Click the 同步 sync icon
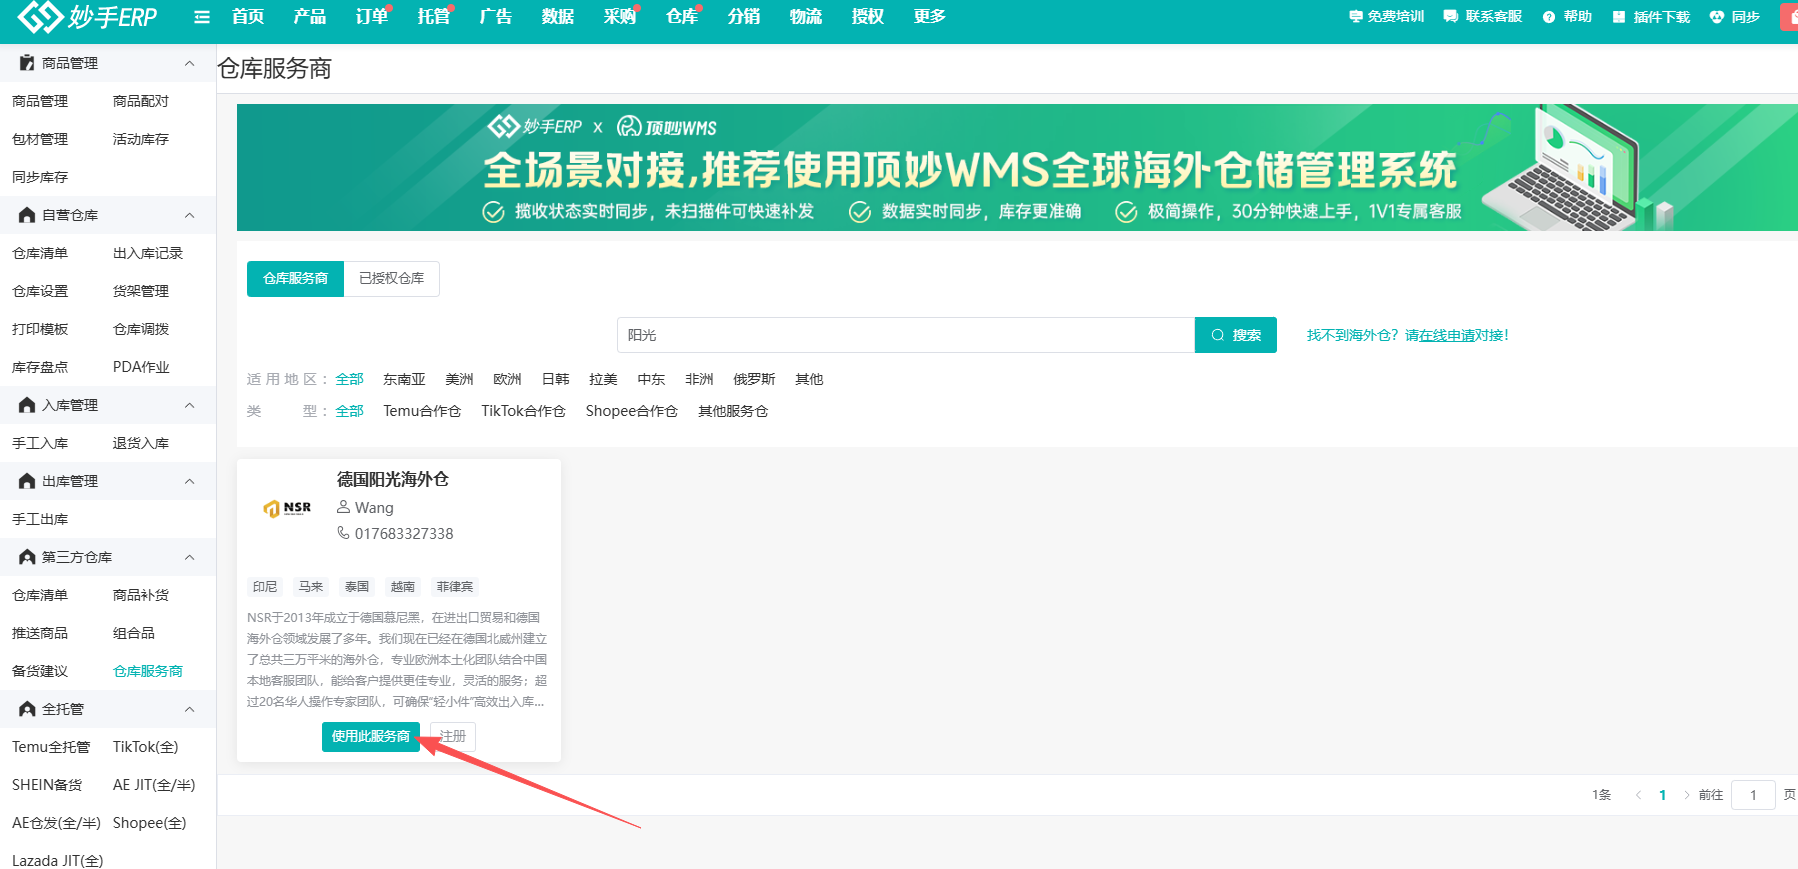Image resolution: width=1798 pixels, height=869 pixels. 1717,17
